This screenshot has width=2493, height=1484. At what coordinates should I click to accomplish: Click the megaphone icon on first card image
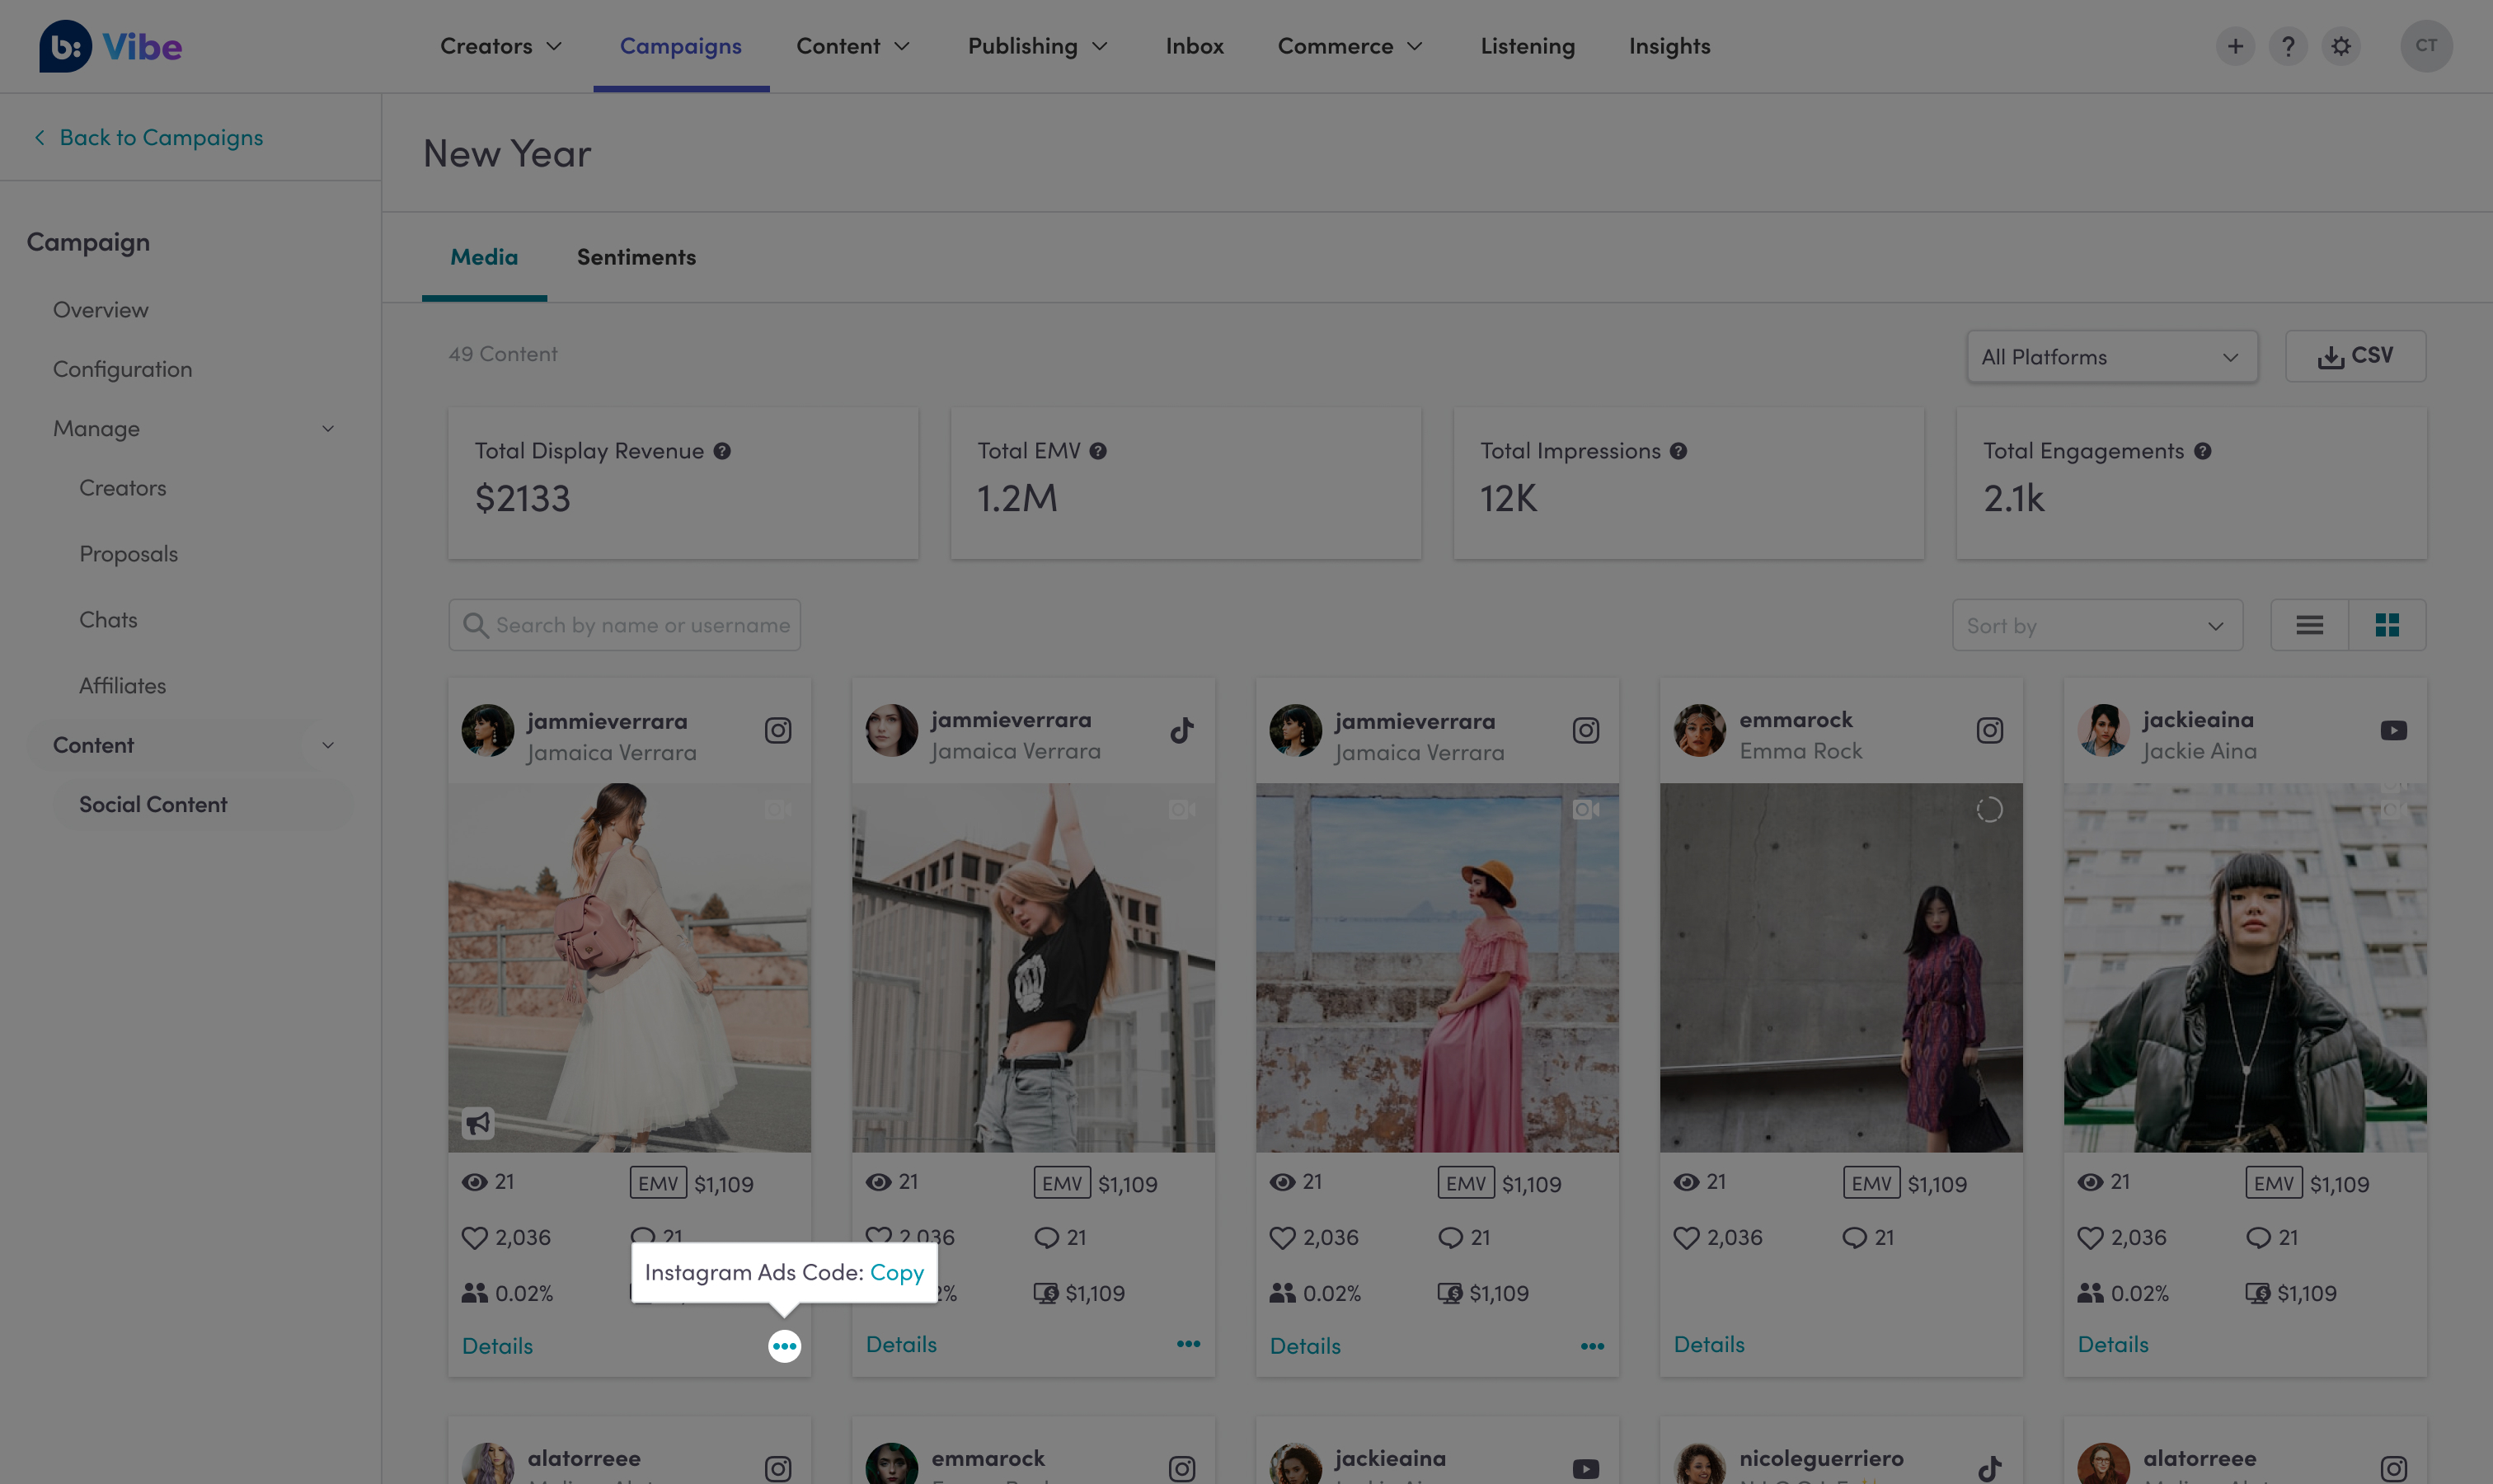[478, 1123]
